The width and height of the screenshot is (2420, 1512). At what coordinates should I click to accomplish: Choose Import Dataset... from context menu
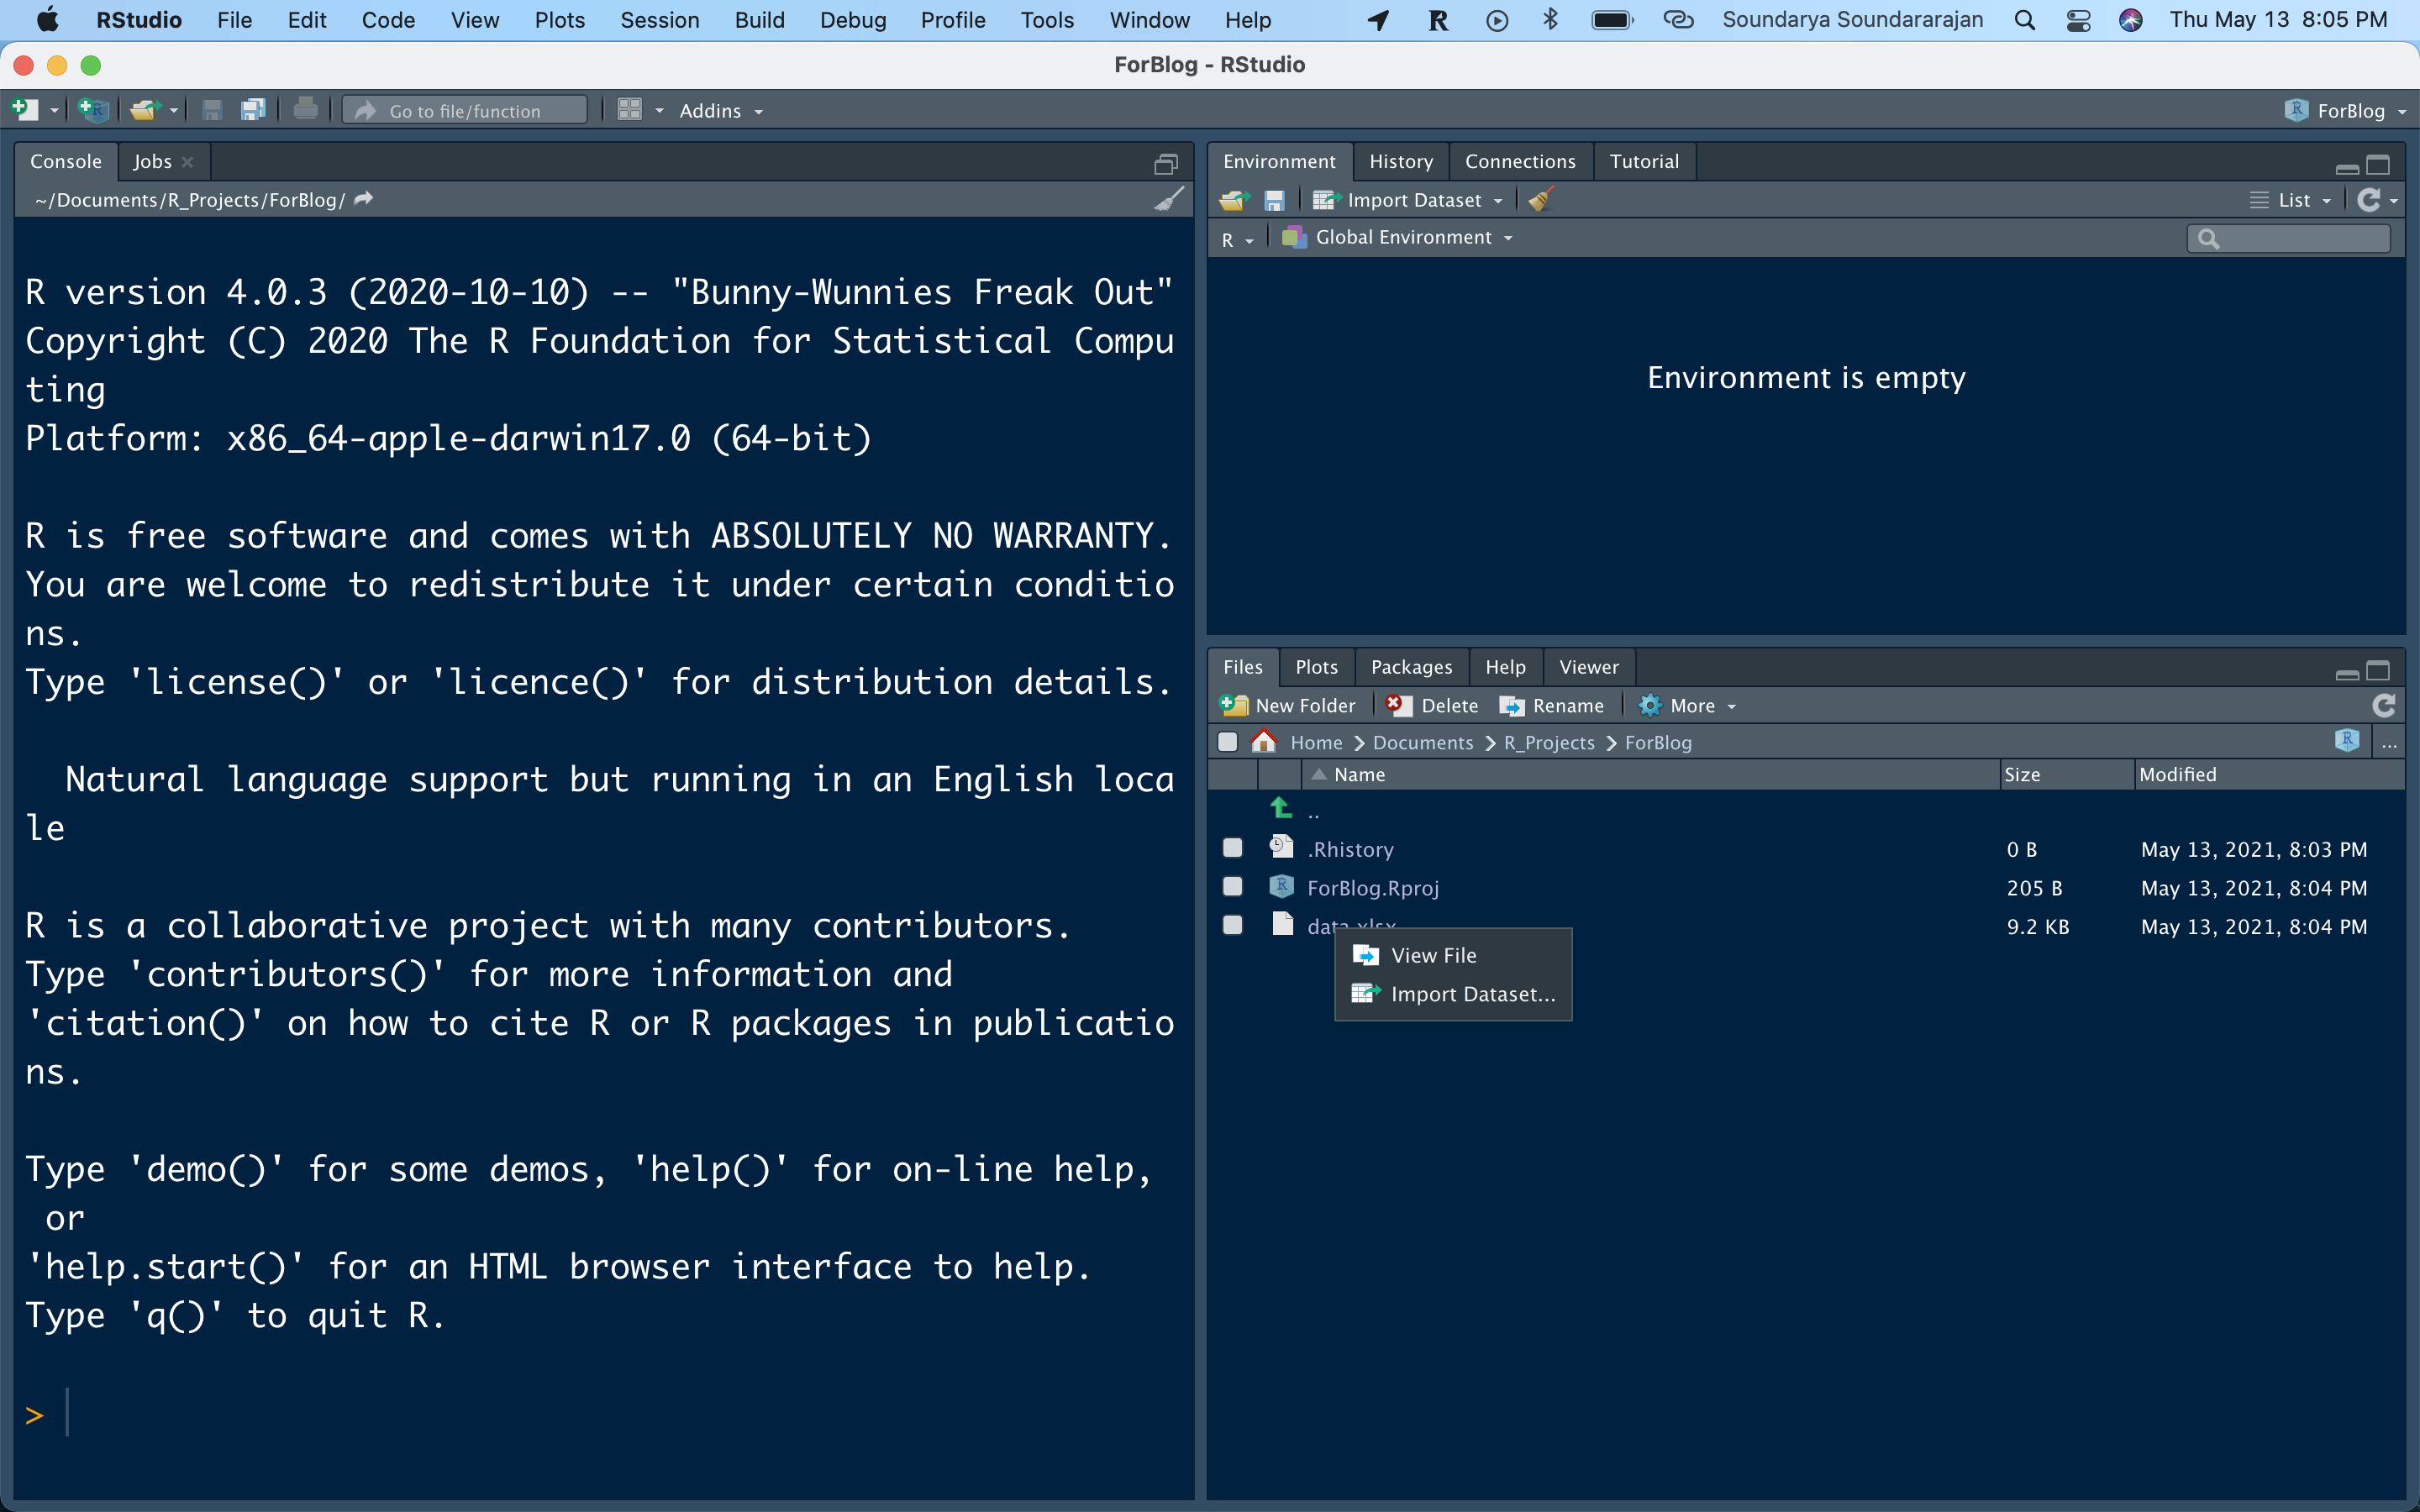point(1453,994)
